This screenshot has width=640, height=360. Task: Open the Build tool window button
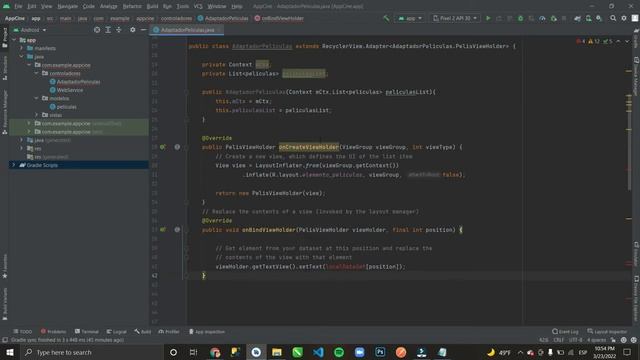click(x=143, y=331)
